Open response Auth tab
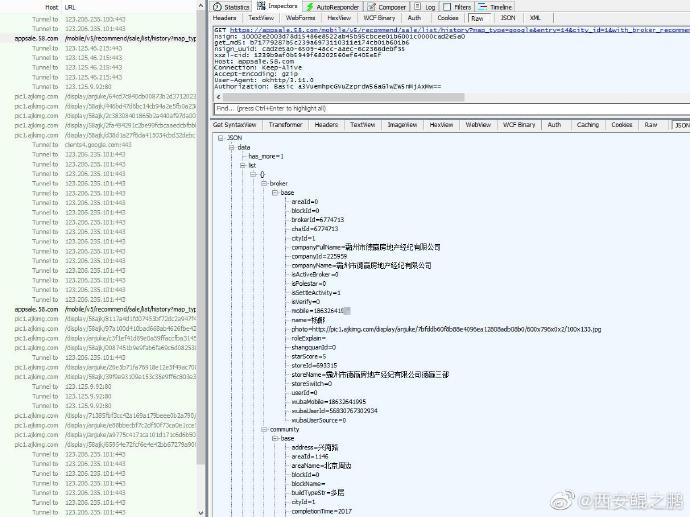Screen dimensions: 690x517 point(554,125)
